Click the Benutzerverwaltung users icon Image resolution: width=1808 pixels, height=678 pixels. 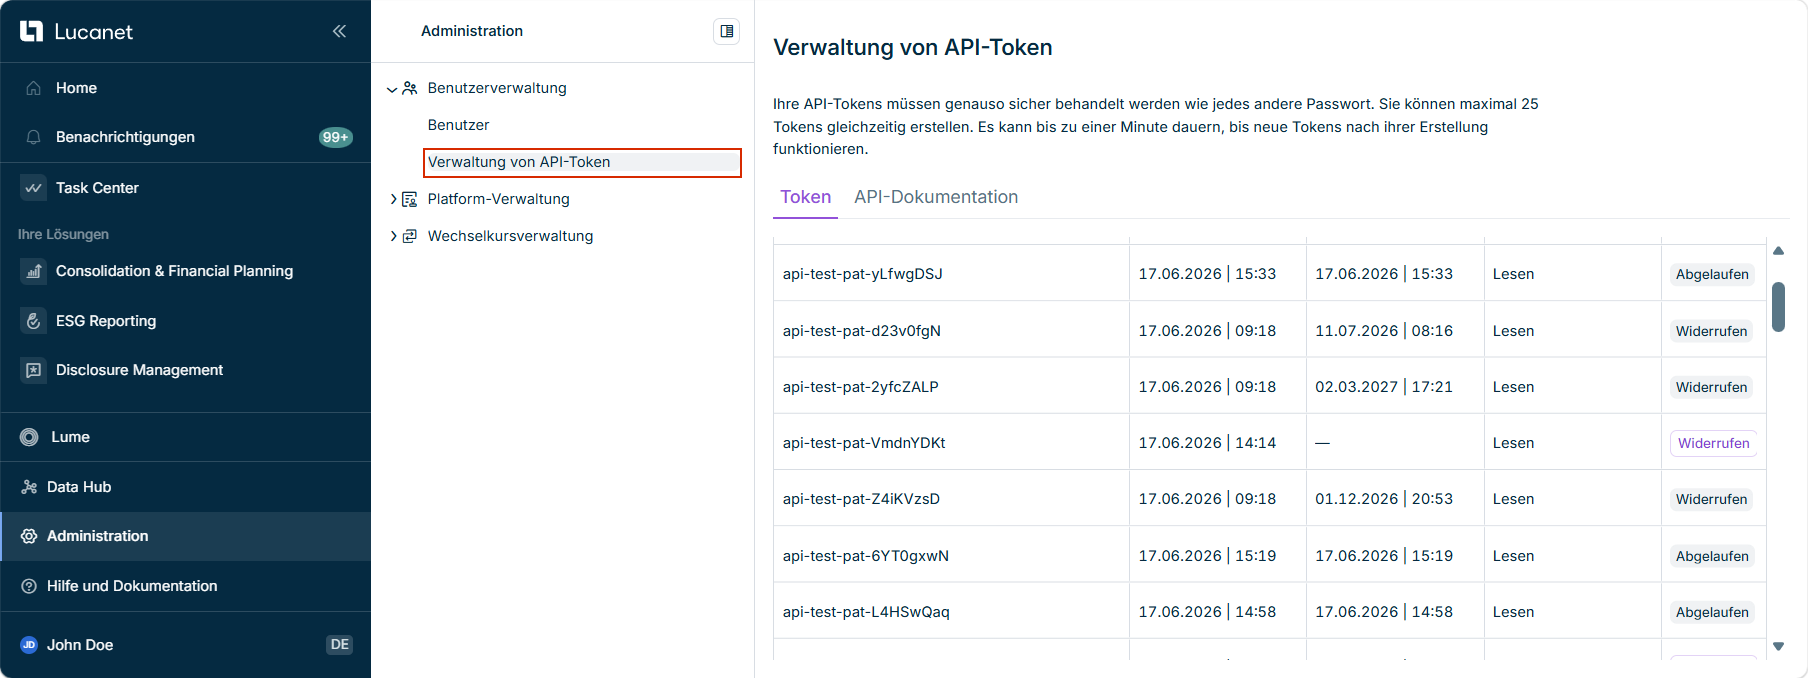coord(410,88)
